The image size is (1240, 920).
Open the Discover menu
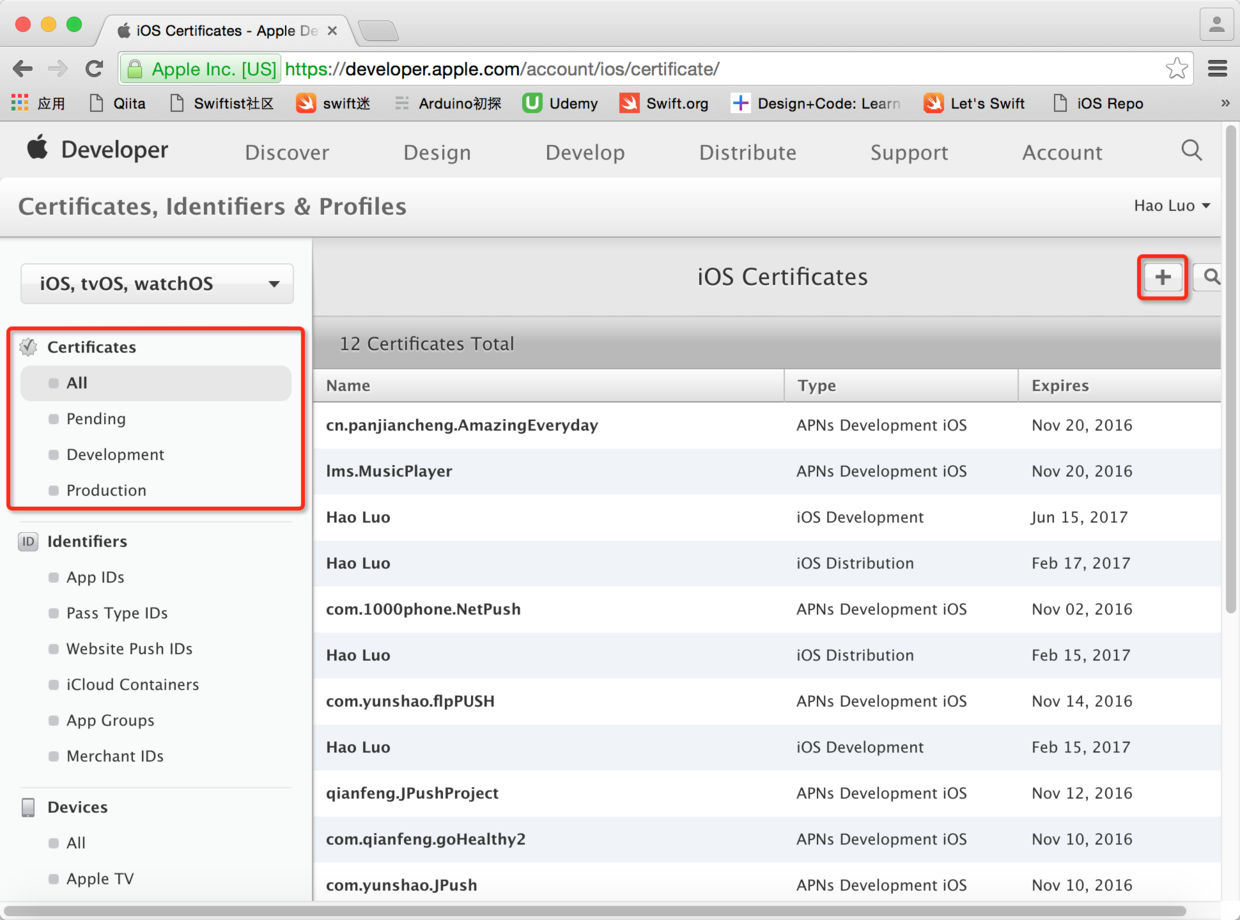click(287, 152)
